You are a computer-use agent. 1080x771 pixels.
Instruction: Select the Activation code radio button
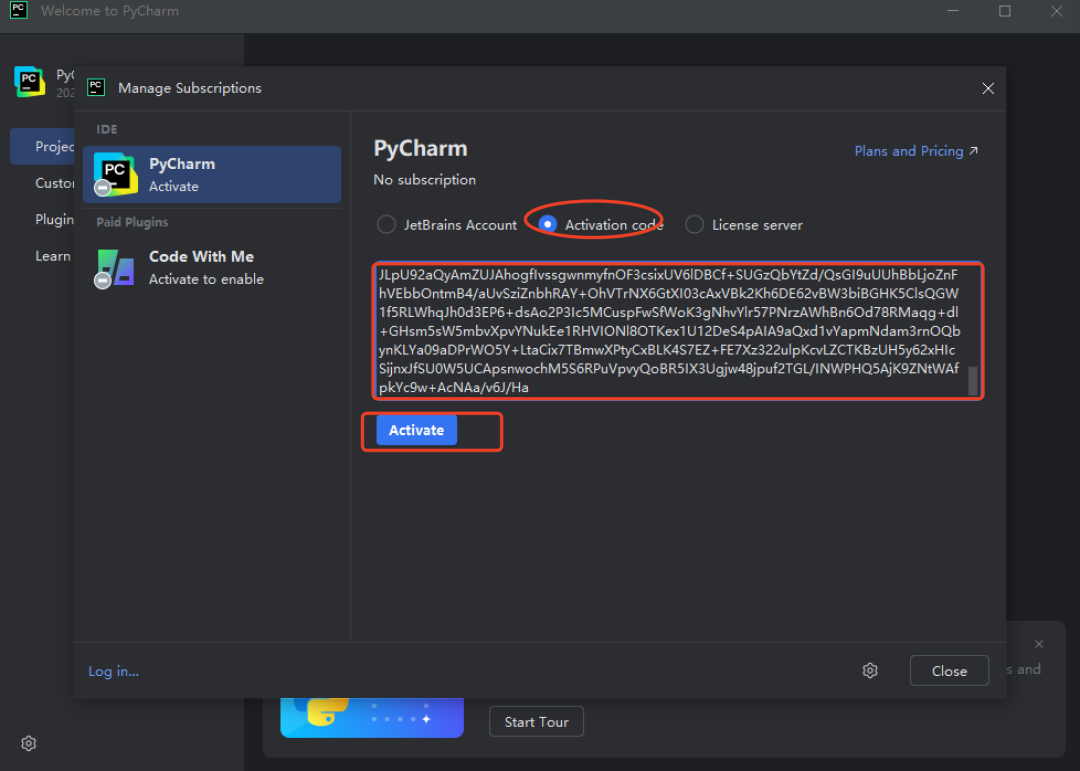548,225
